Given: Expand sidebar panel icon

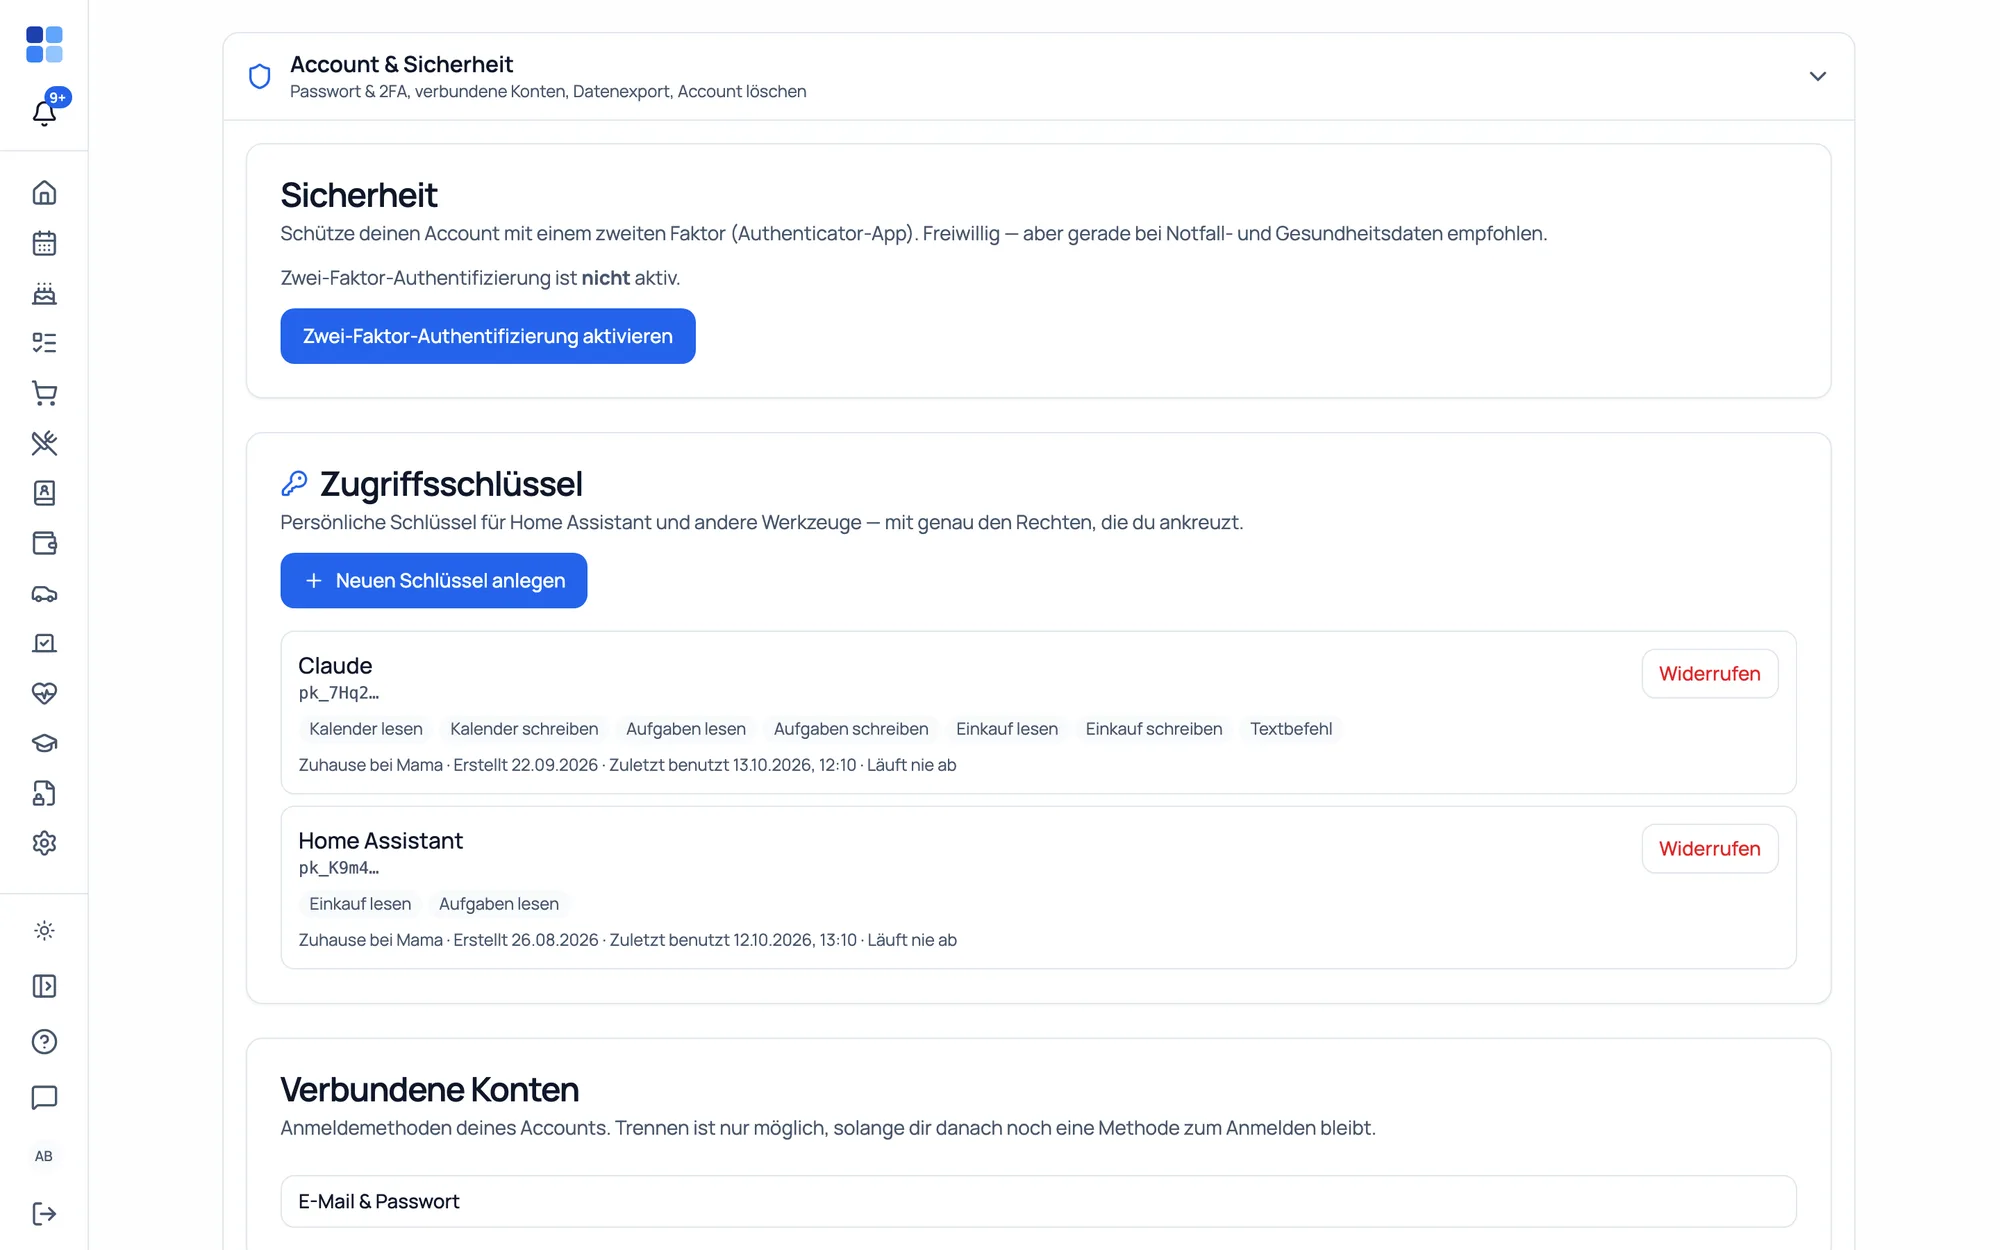Looking at the screenshot, I should pos(44,986).
